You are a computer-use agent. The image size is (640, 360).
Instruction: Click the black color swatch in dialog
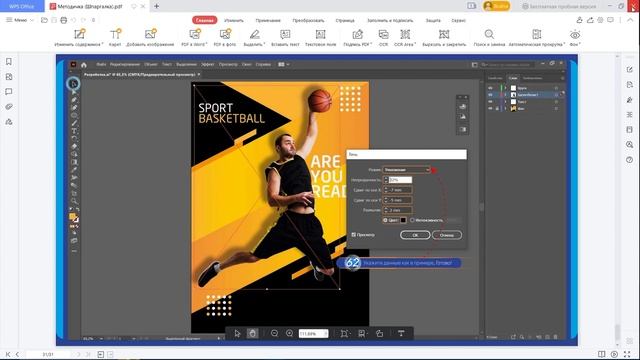pos(403,220)
